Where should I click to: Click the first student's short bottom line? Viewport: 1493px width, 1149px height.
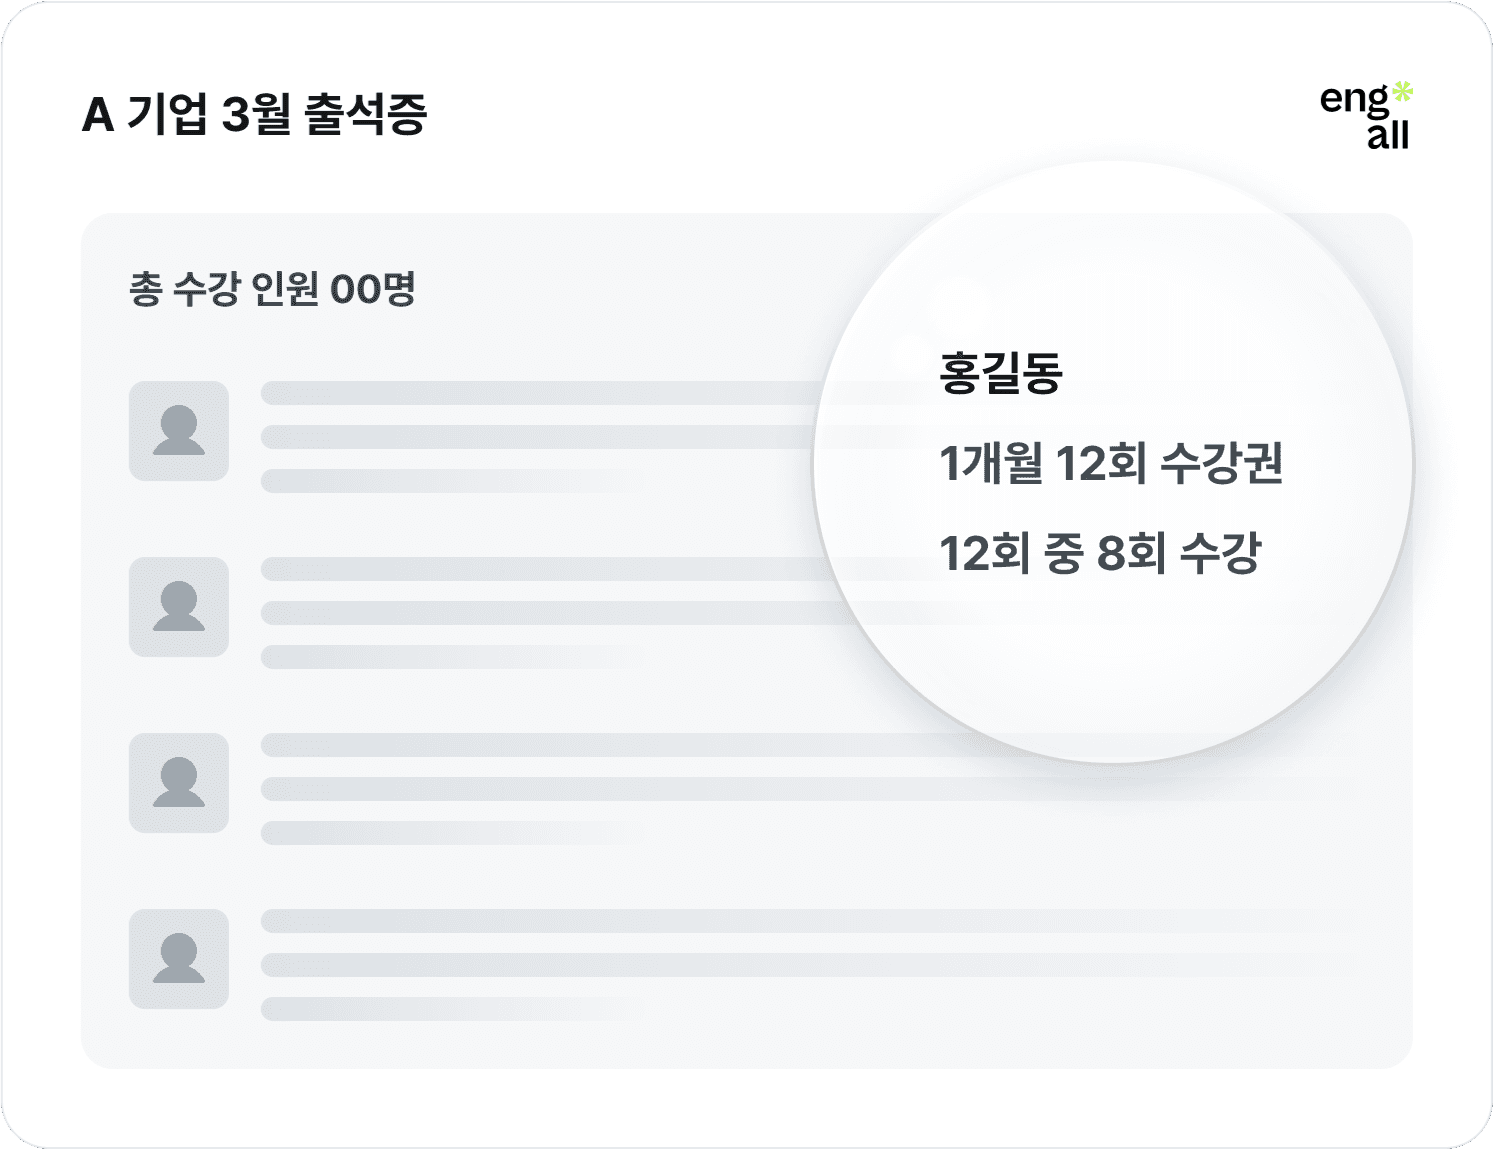click(x=450, y=481)
